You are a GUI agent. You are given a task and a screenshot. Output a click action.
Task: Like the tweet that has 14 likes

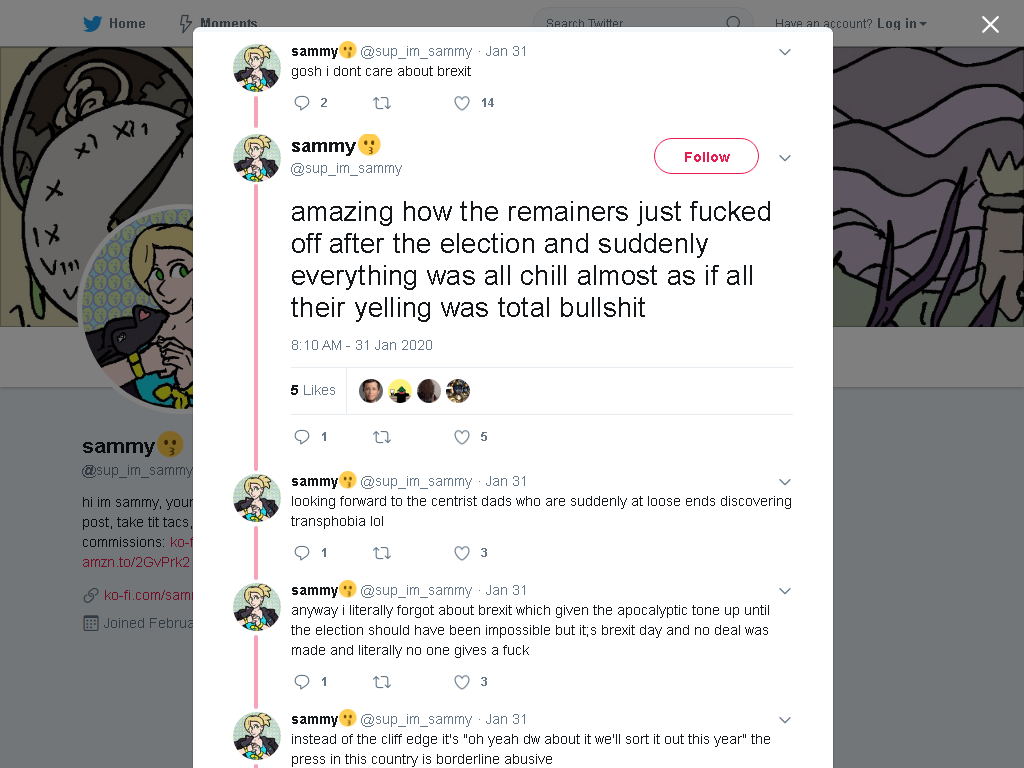462,103
